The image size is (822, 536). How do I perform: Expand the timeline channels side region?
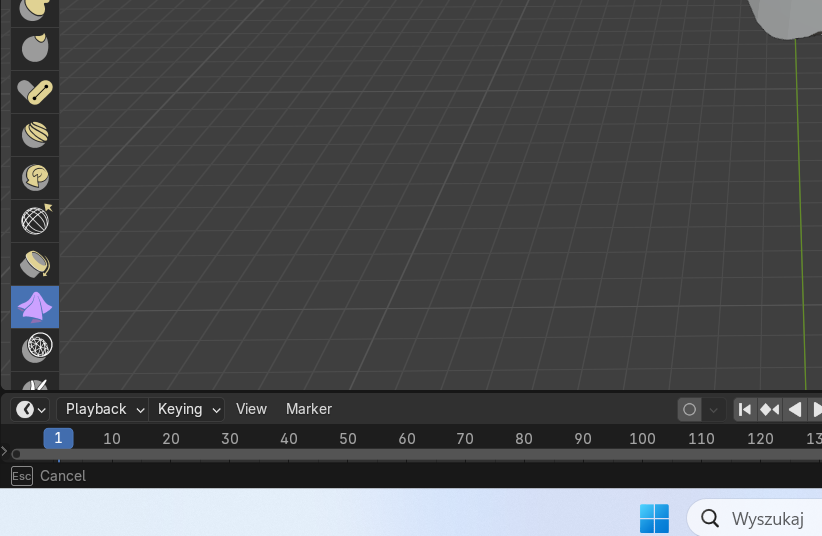pos(4,451)
